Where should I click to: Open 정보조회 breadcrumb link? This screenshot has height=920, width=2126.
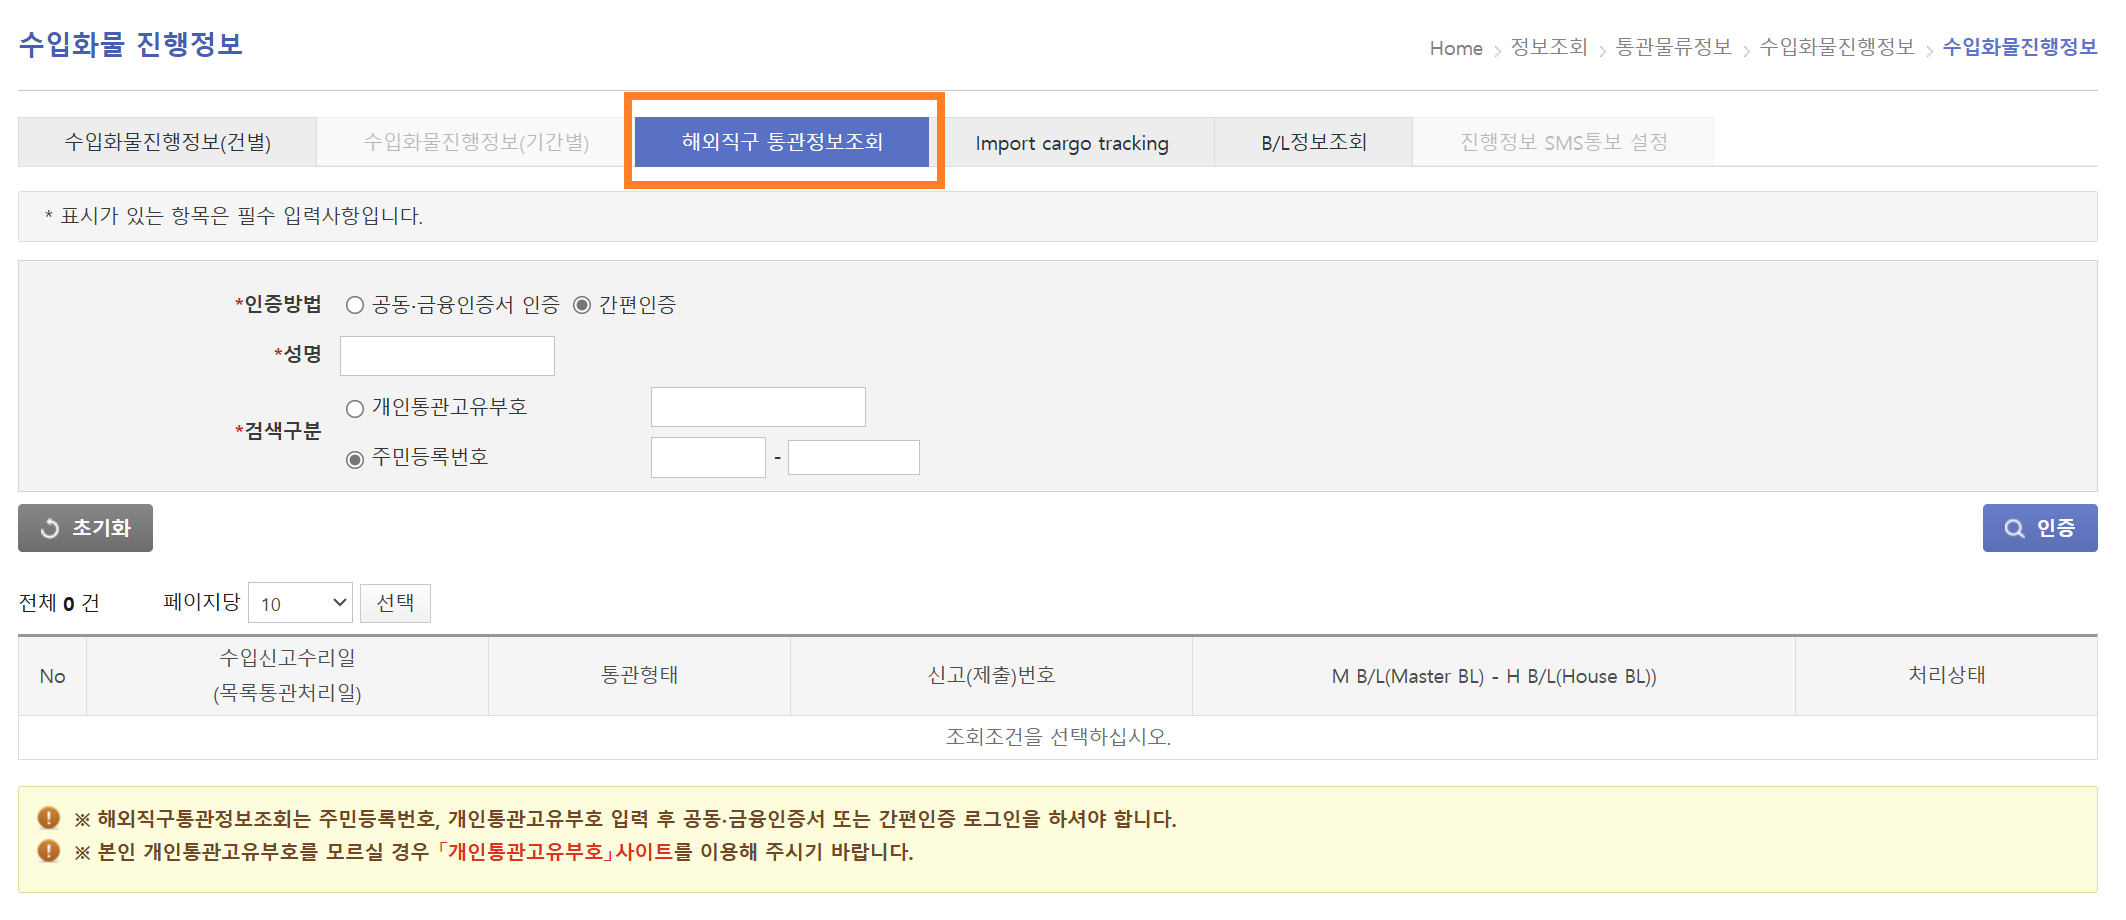tap(1549, 47)
